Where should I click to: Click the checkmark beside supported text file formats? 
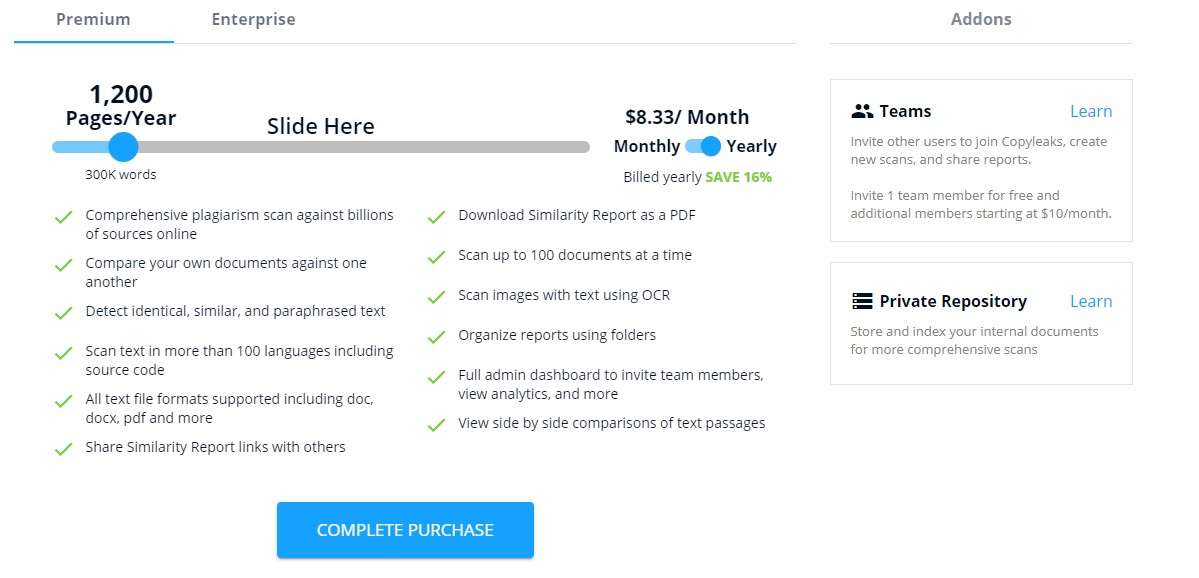pyautogui.click(x=62, y=399)
